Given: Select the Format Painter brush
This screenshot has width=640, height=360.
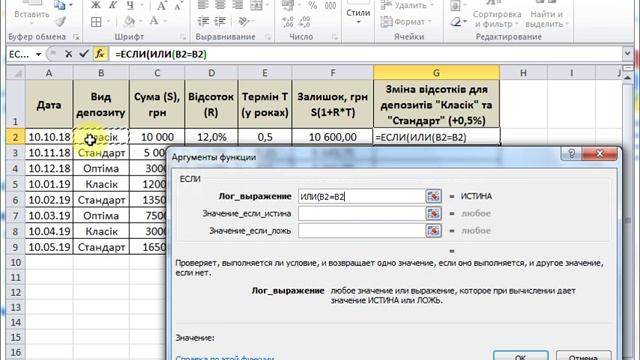Looking at the screenshot, I should click(x=60, y=22).
